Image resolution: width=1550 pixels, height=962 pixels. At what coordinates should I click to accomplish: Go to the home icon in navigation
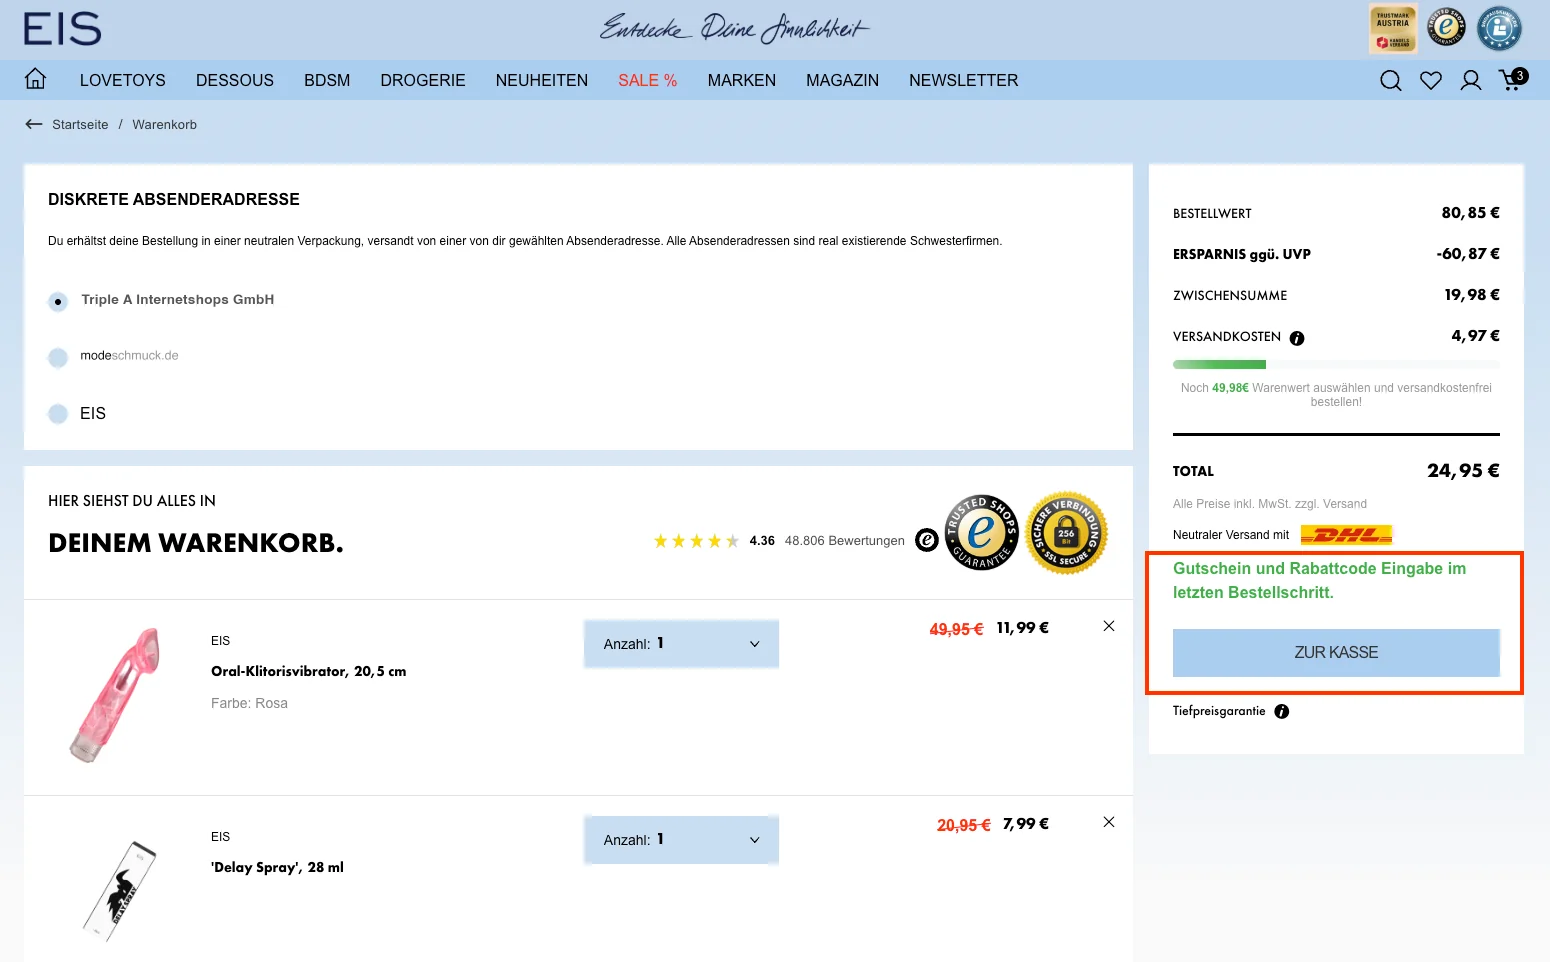[x=35, y=79]
